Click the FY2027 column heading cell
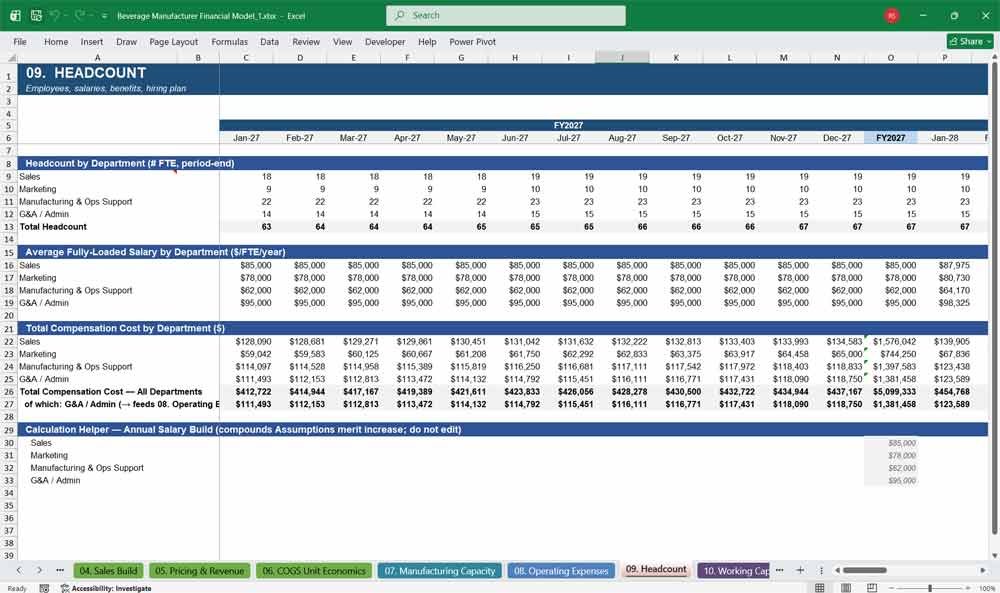Screen dimensions: 1000x593 tap(890, 138)
